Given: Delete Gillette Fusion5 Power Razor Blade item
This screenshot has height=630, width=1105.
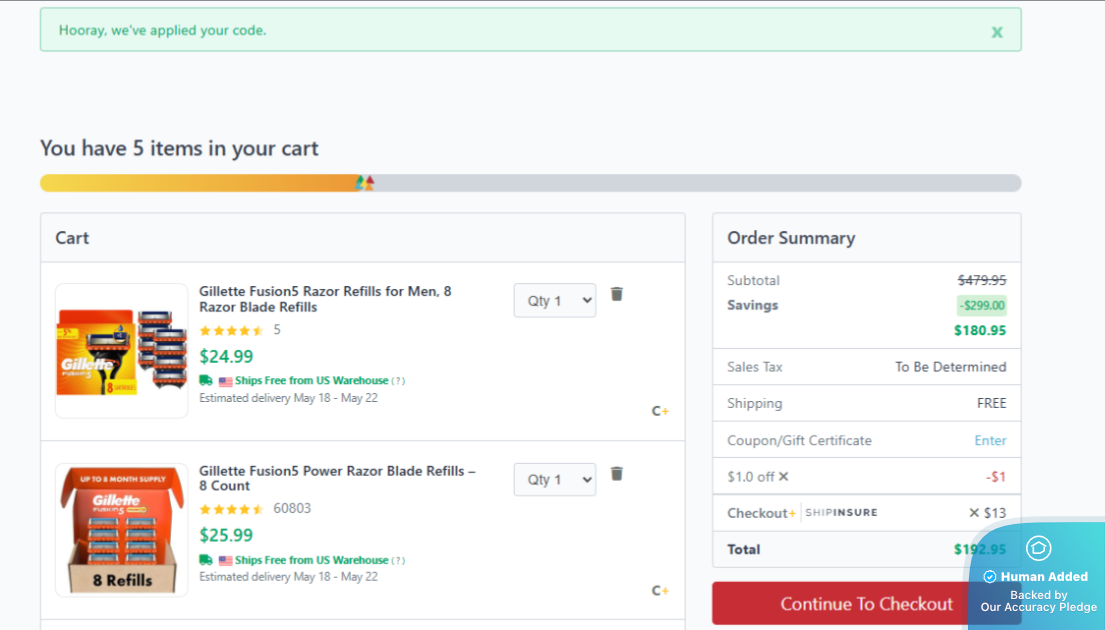Looking at the screenshot, I should pyautogui.click(x=617, y=474).
